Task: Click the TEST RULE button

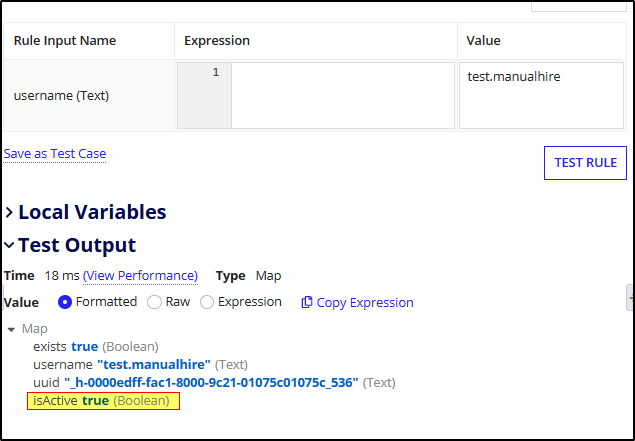Action: [x=585, y=162]
